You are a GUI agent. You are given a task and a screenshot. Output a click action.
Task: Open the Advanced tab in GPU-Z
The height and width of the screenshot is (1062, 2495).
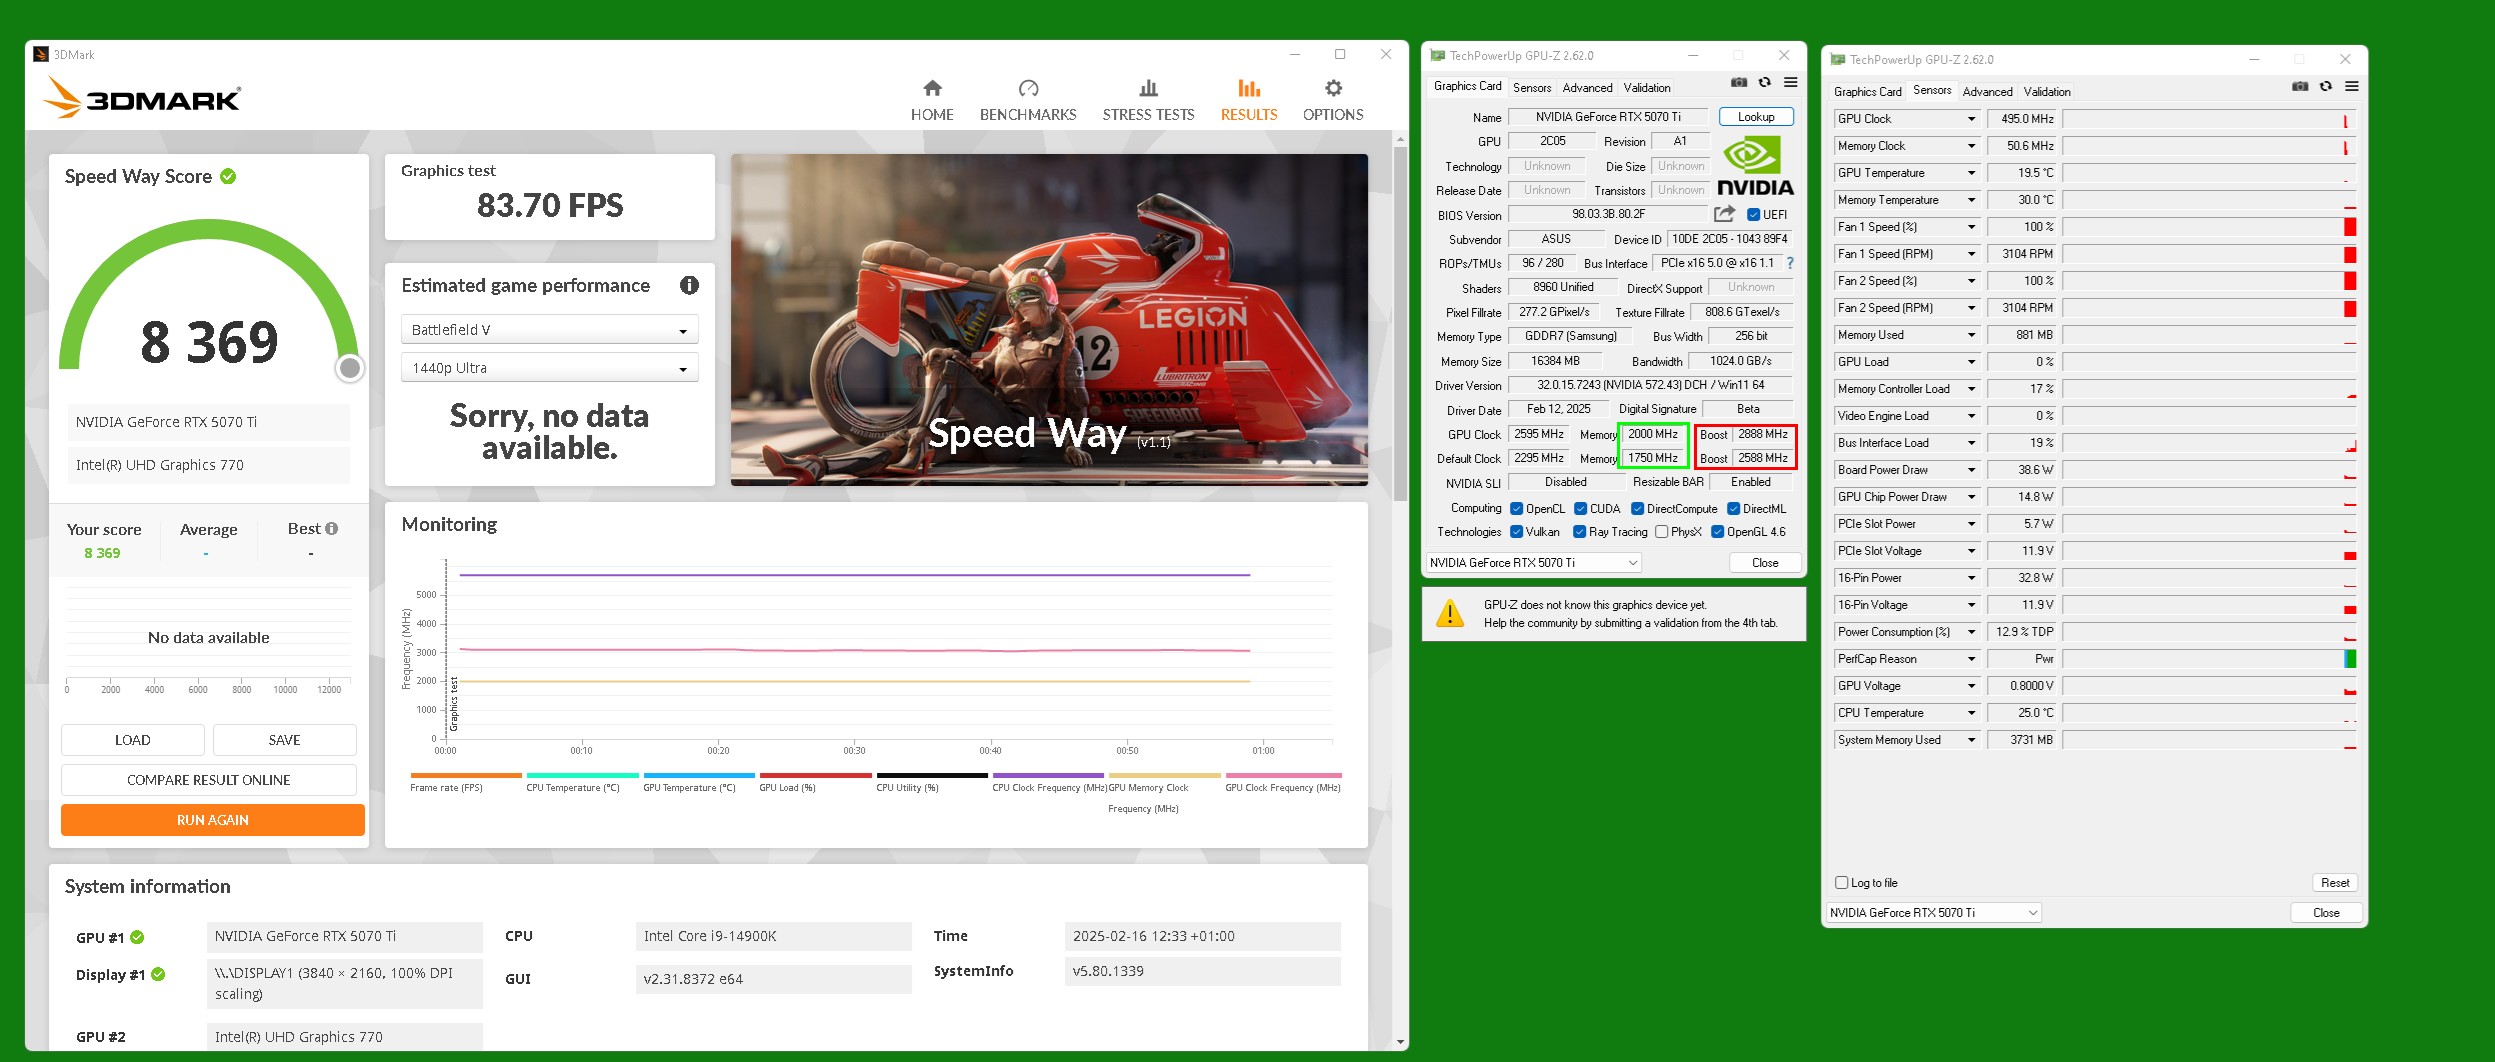[x=1587, y=88]
